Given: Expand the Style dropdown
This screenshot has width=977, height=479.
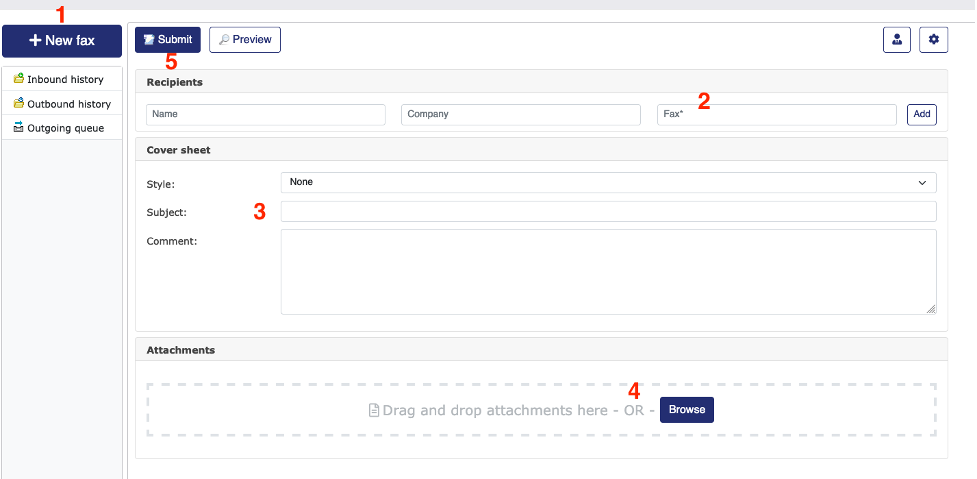Looking at the screenshot, I should 608,182.
